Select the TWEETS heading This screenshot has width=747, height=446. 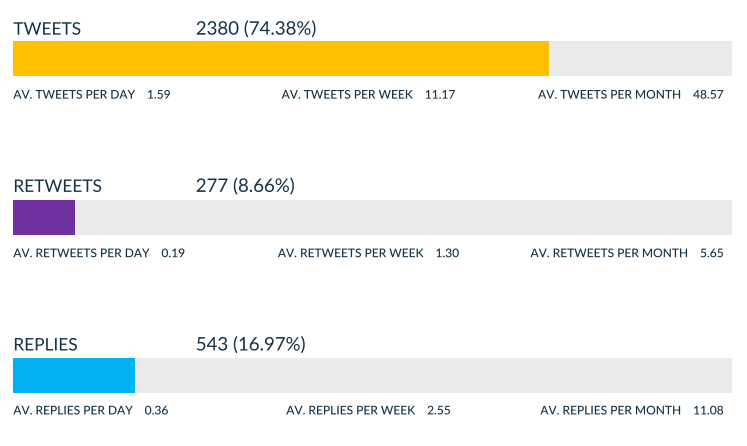(47, 29)
